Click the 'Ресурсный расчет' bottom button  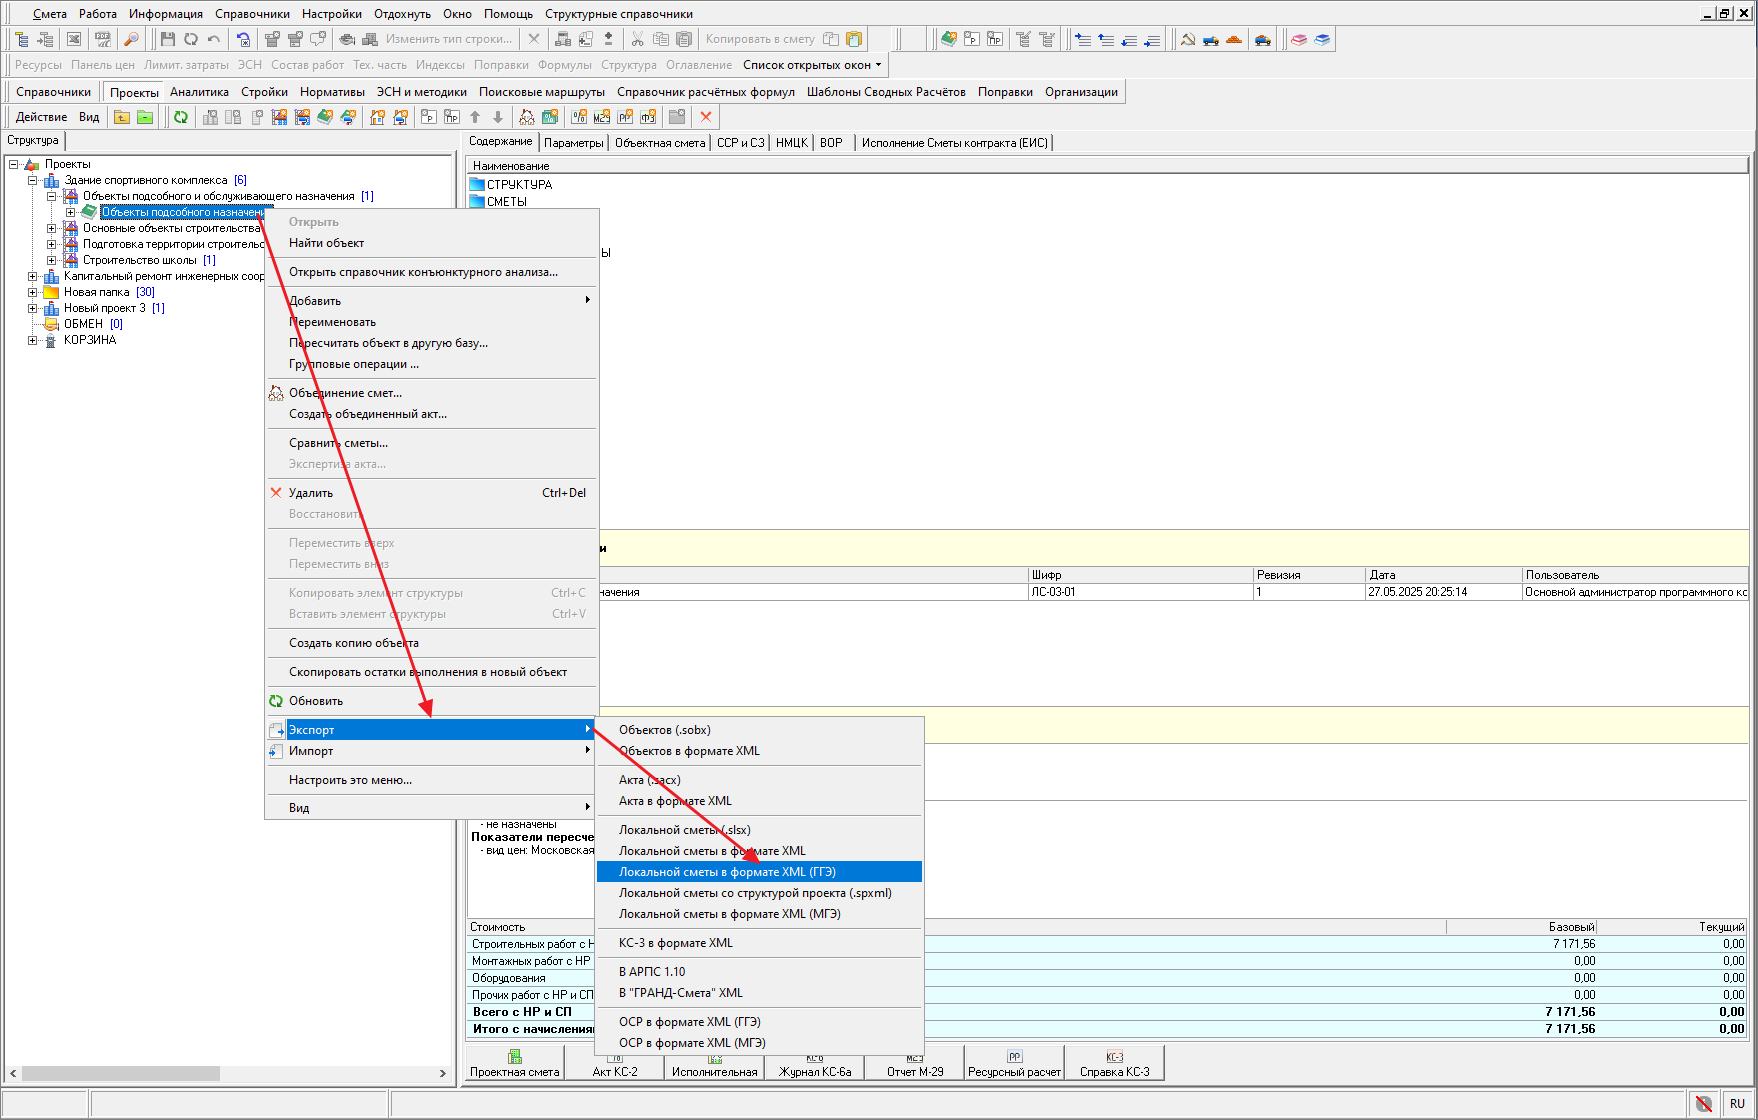pyautogui.click(x=1014, y=1063)
